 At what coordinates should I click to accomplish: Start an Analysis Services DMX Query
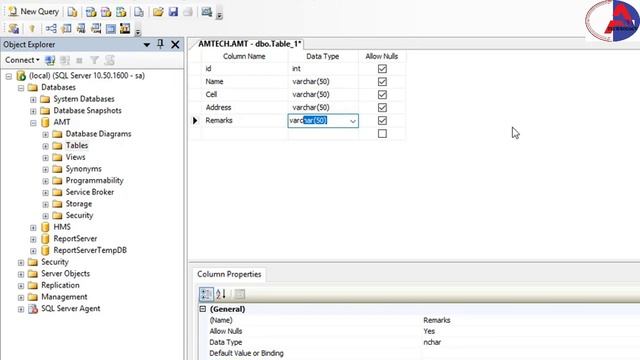click(x=106, y=12)
